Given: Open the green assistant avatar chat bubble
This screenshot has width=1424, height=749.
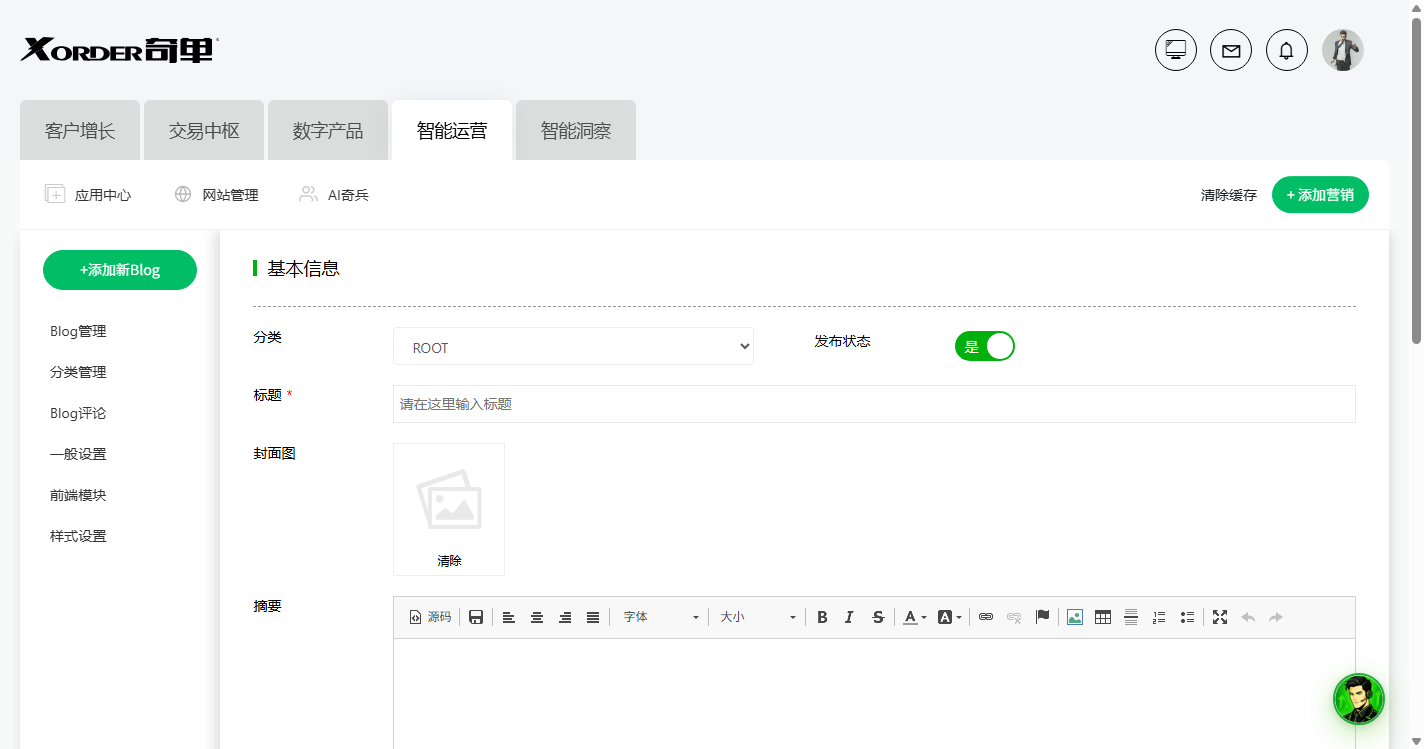Looking at the screenshot, I should [x=1359, y=699].
